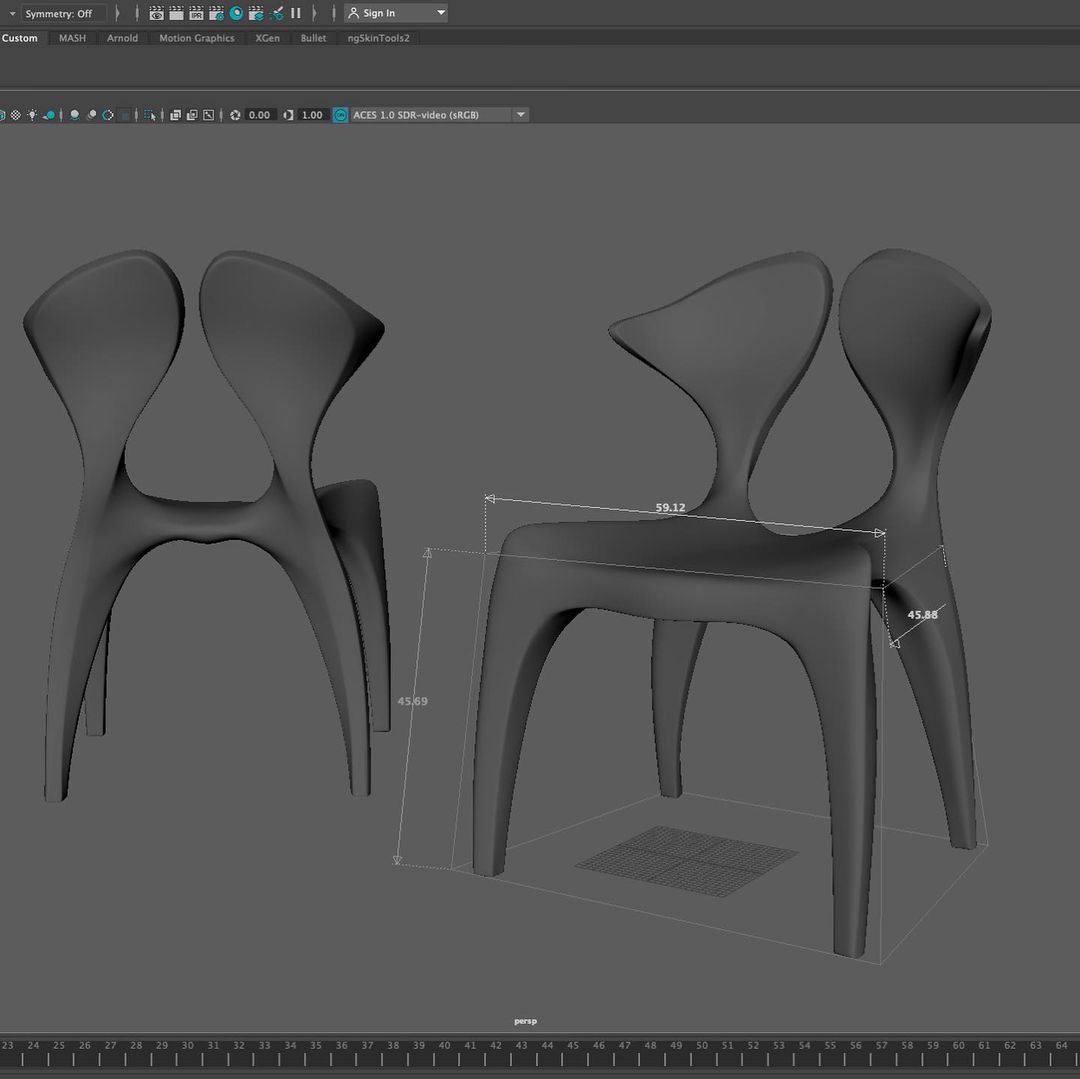The image size is (1080, 1079).
Task: Toggle multisample anti-aliasing icon
Action: pyautogui.click(x=108, y=115)
